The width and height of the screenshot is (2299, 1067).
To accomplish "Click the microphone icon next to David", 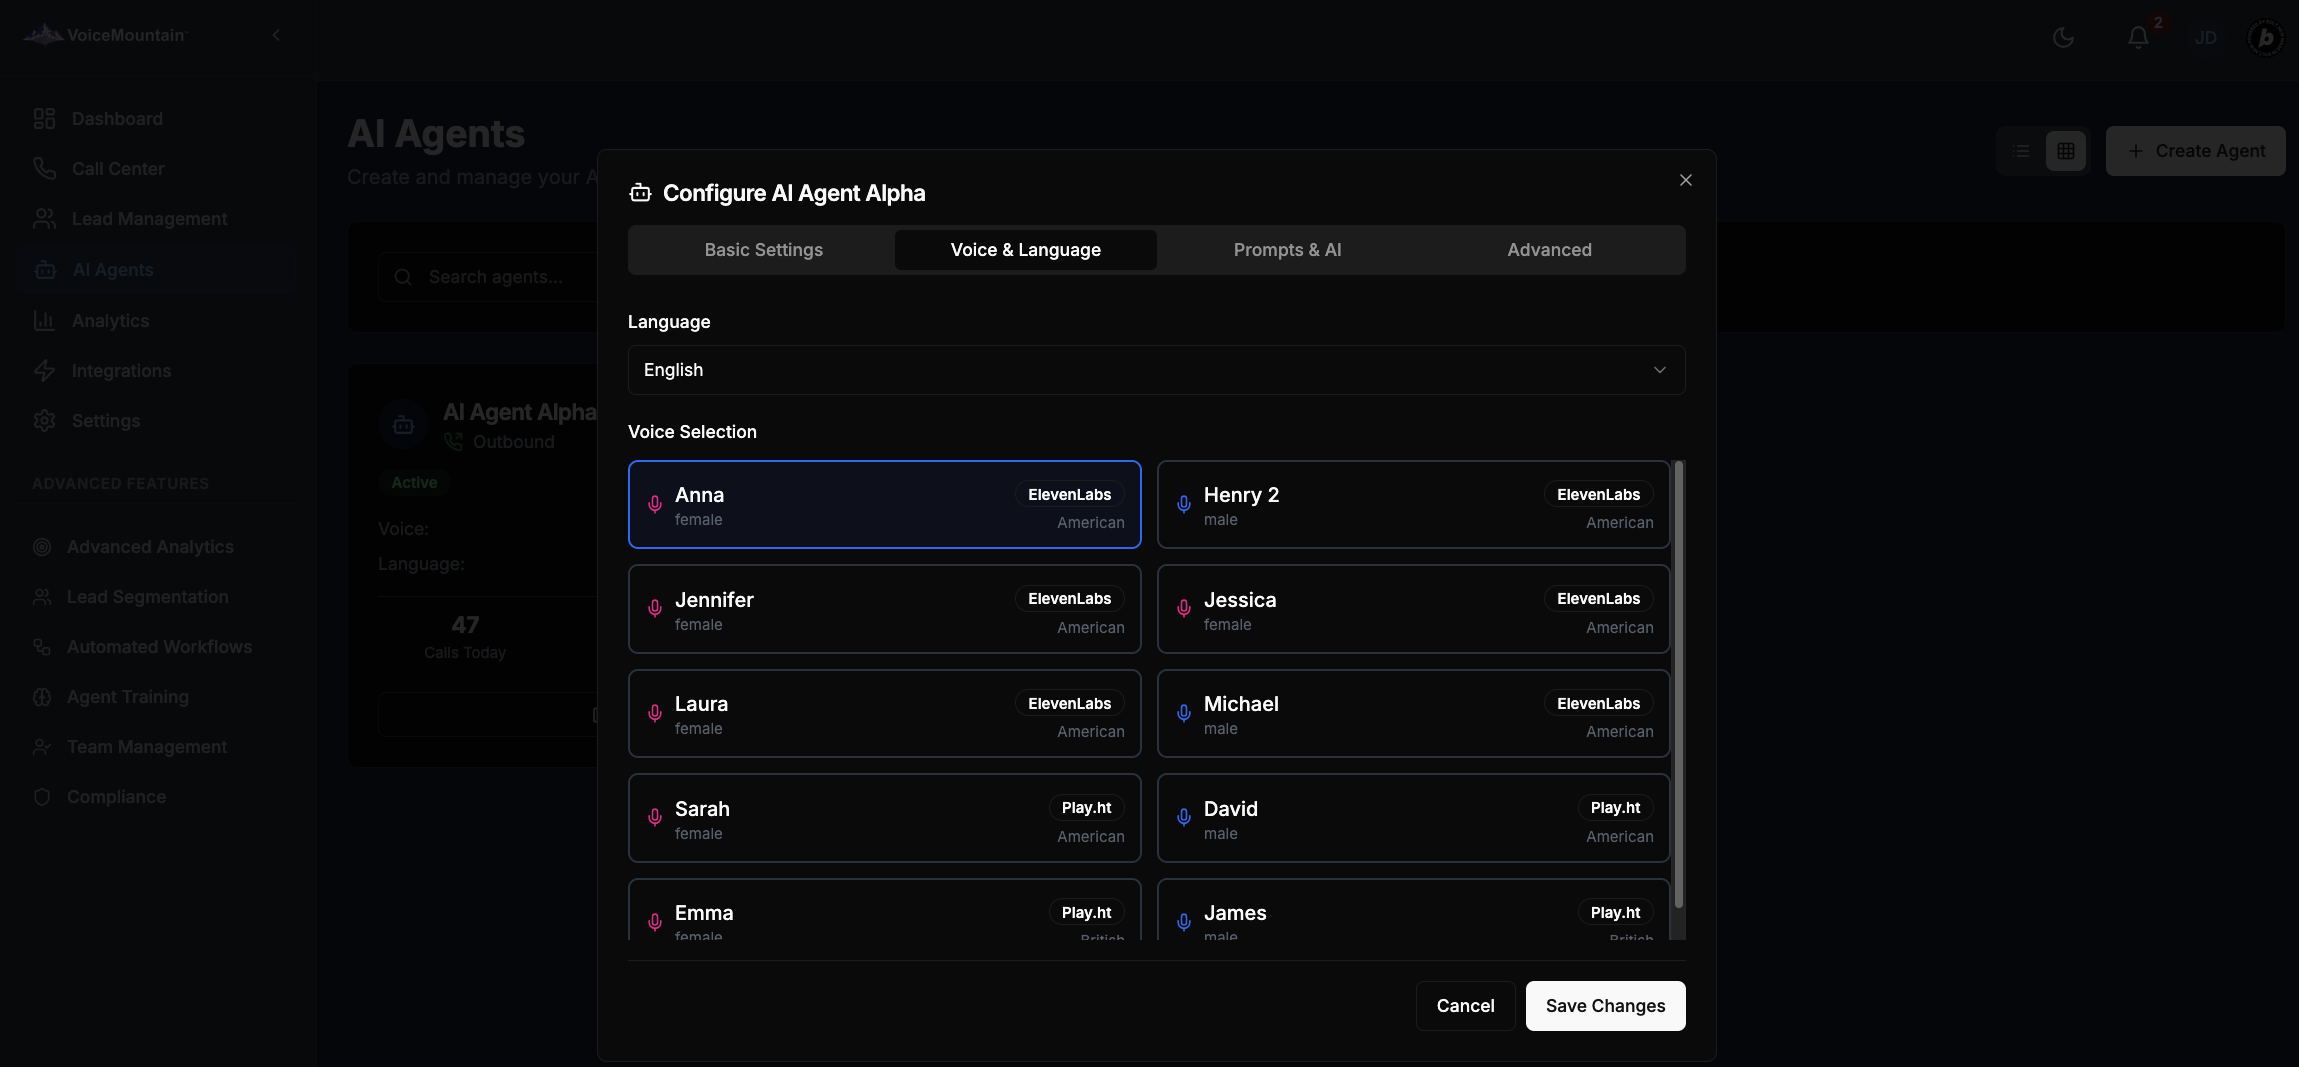I will (1184, 818).
